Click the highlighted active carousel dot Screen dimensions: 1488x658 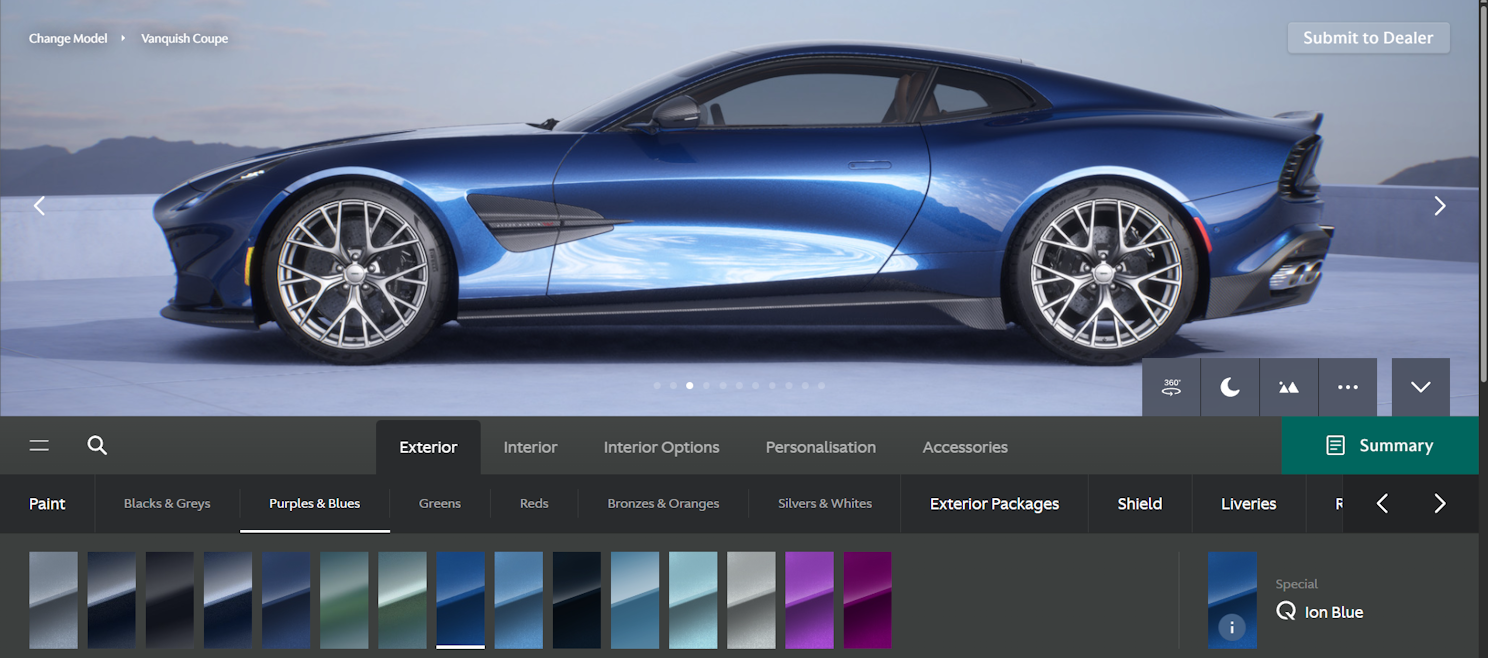point(690,385)
